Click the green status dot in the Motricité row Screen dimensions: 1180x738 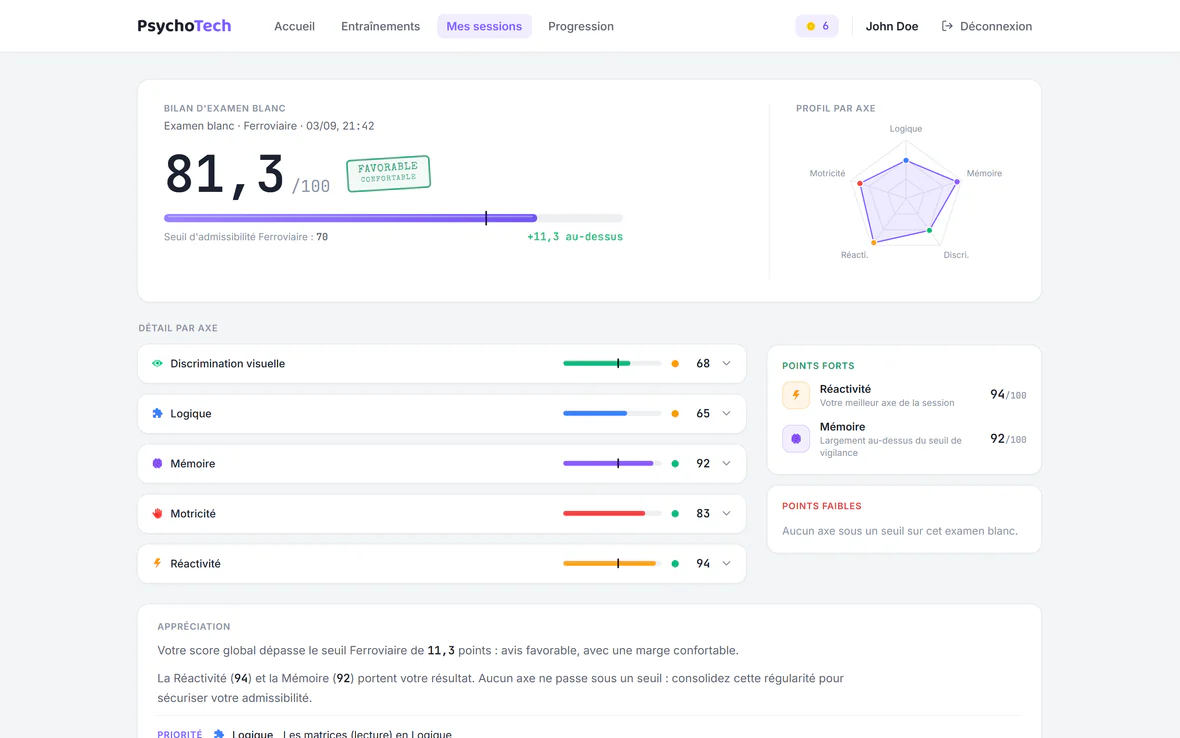pyautogui.click(x=675, y=513)
